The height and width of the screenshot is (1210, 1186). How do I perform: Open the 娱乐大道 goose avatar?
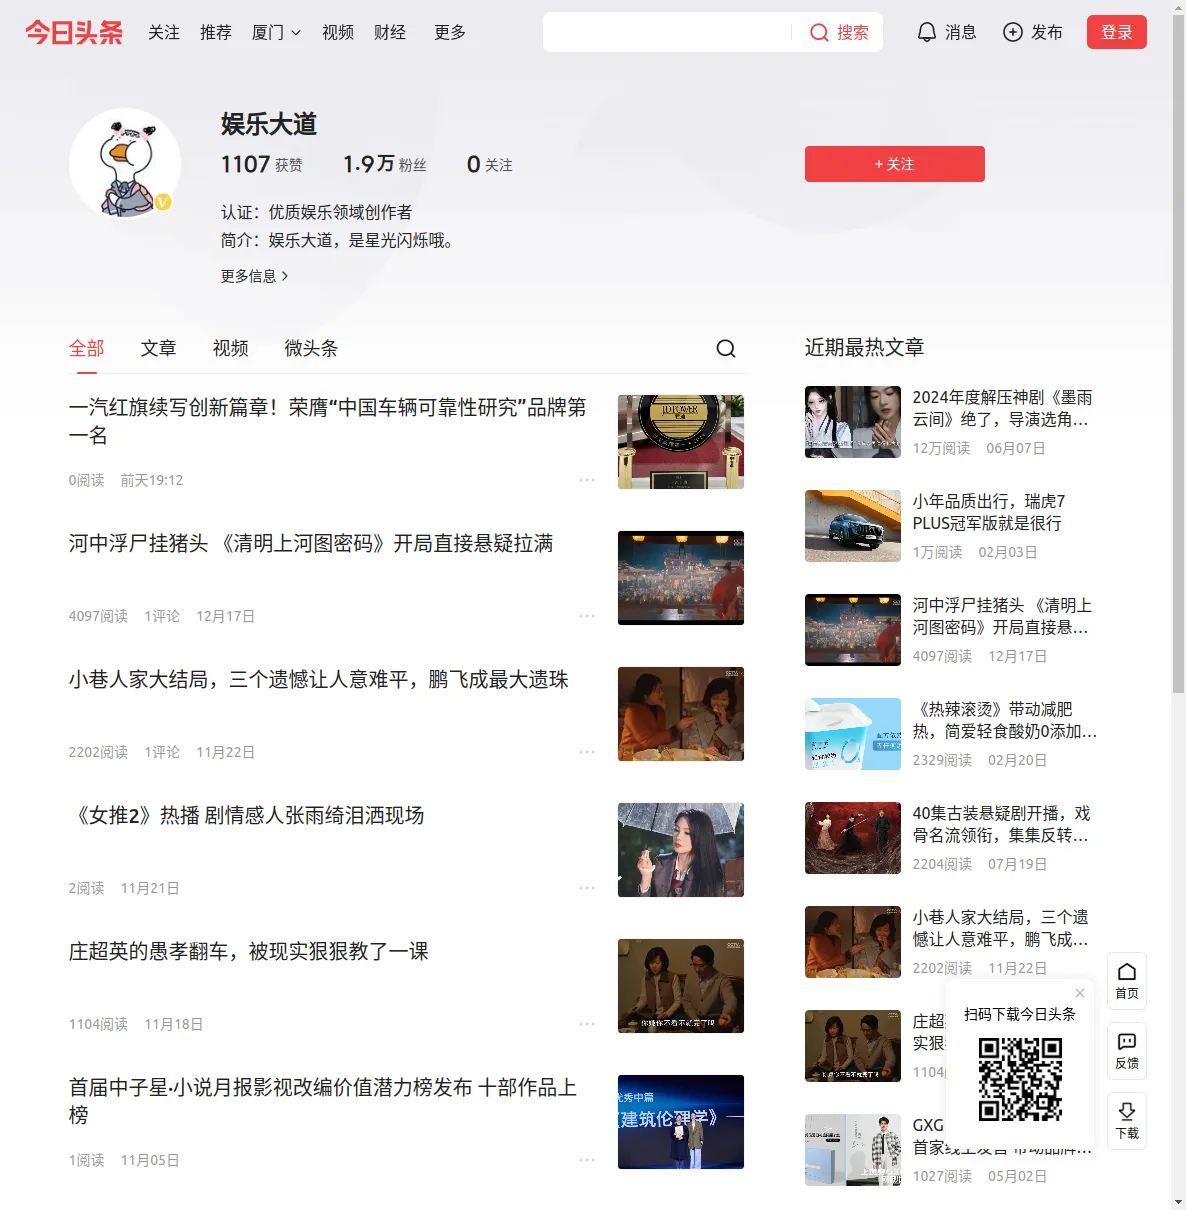(x=125, y=163)
